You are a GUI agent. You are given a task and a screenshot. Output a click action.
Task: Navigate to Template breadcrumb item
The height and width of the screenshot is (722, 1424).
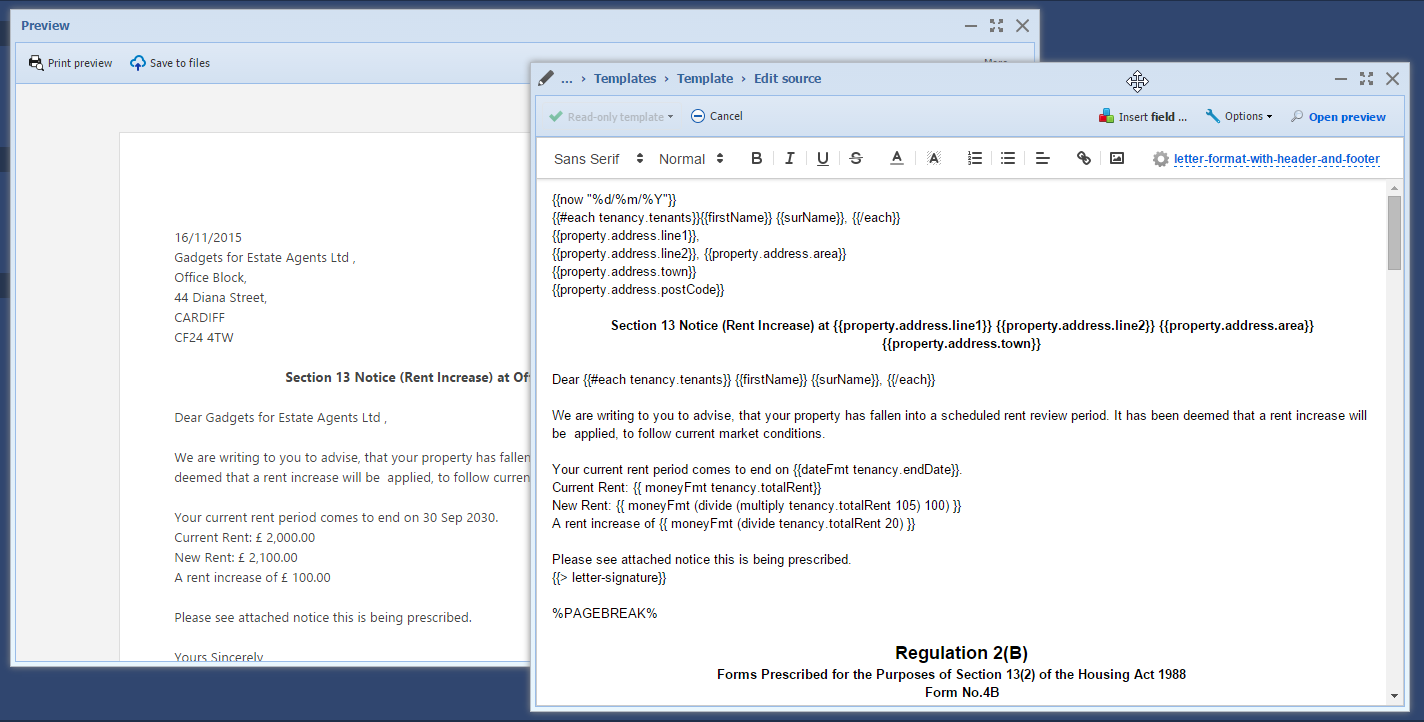705,79
